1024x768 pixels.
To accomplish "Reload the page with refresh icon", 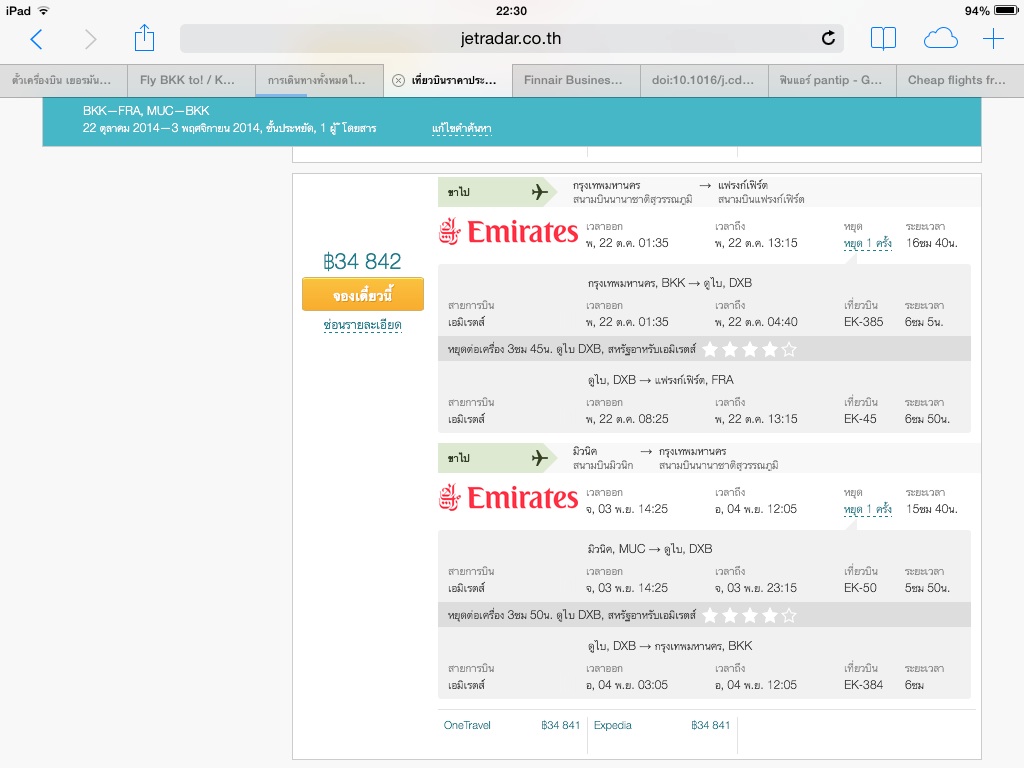I will (x=828, y=39).
